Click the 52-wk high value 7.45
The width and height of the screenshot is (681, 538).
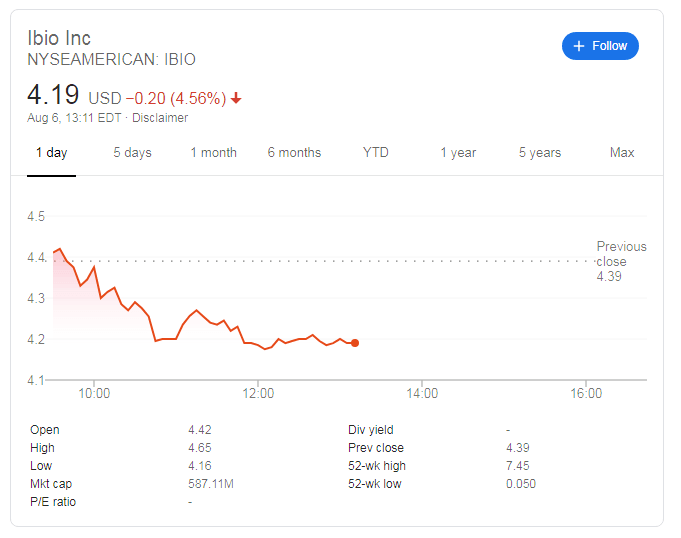(x=518, y=466)
